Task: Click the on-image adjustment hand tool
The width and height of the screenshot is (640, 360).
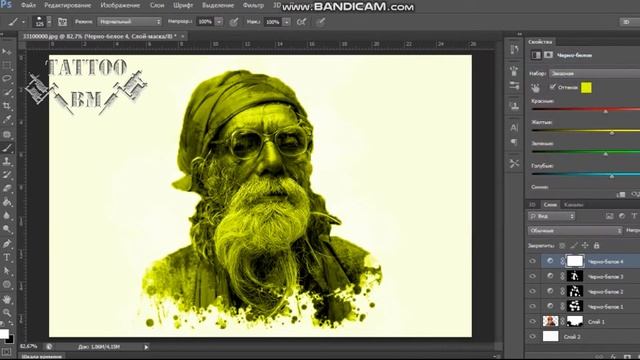Action: click(535, 88)
